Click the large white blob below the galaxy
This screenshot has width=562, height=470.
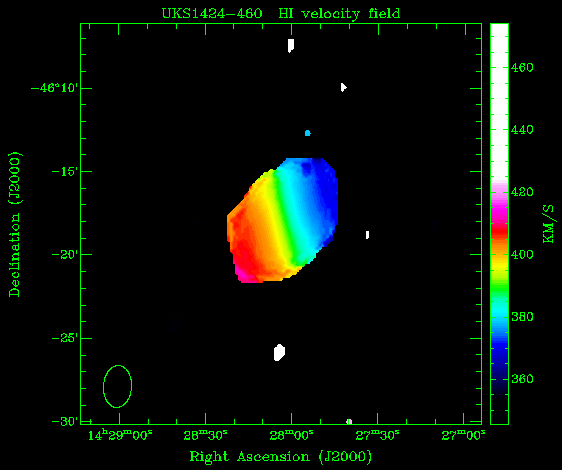279,352
